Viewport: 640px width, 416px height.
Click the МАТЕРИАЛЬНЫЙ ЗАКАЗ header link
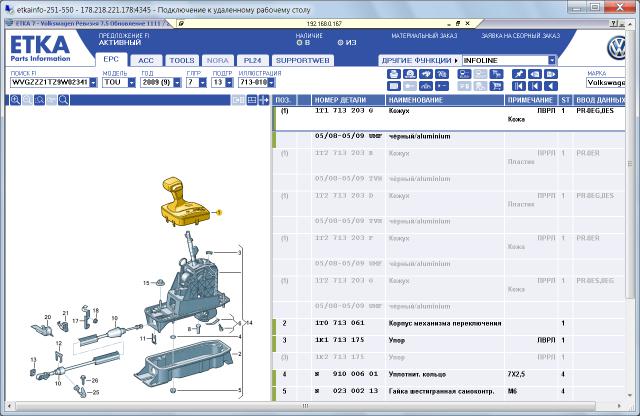(424, 36)
